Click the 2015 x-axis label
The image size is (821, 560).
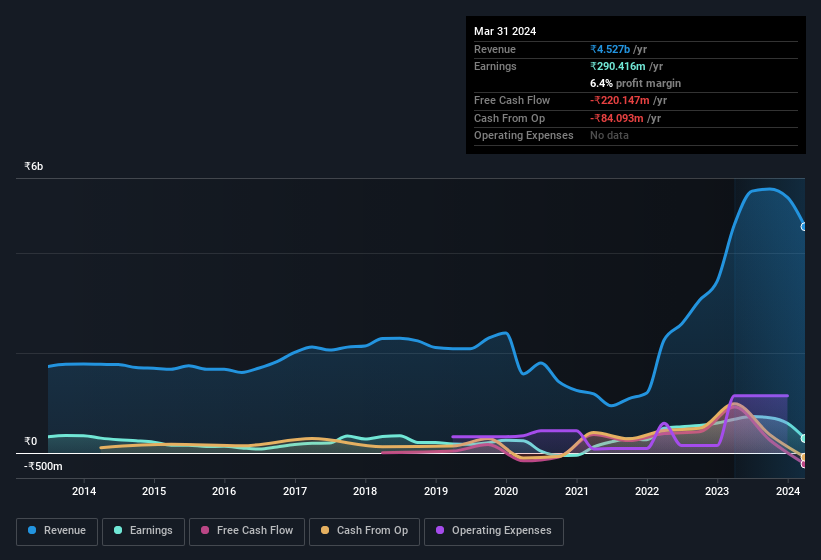pyautogui.click(x=154, y=491)
